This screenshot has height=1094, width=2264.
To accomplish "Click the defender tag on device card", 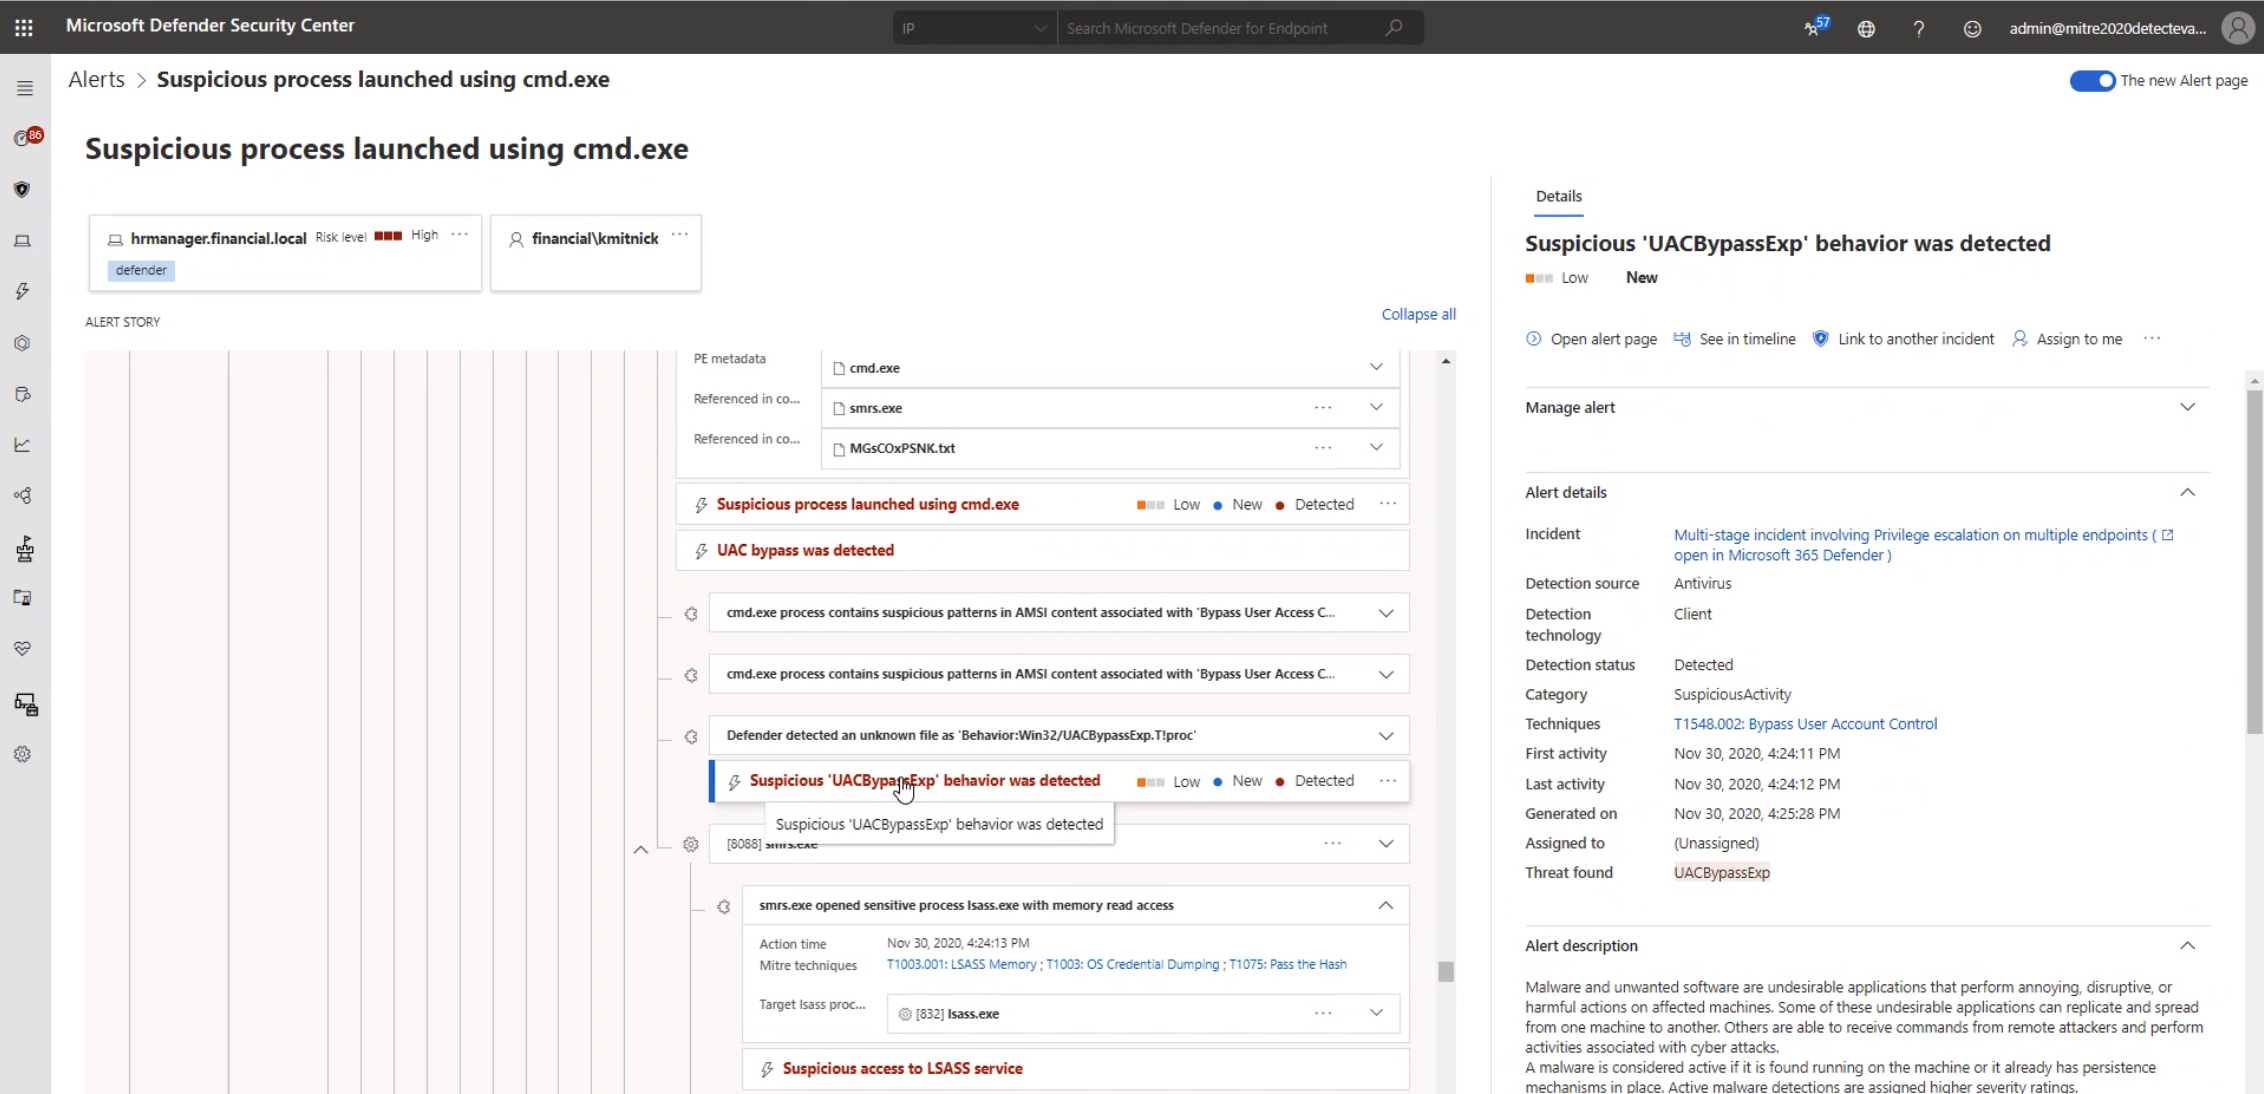I will (141, 270).
